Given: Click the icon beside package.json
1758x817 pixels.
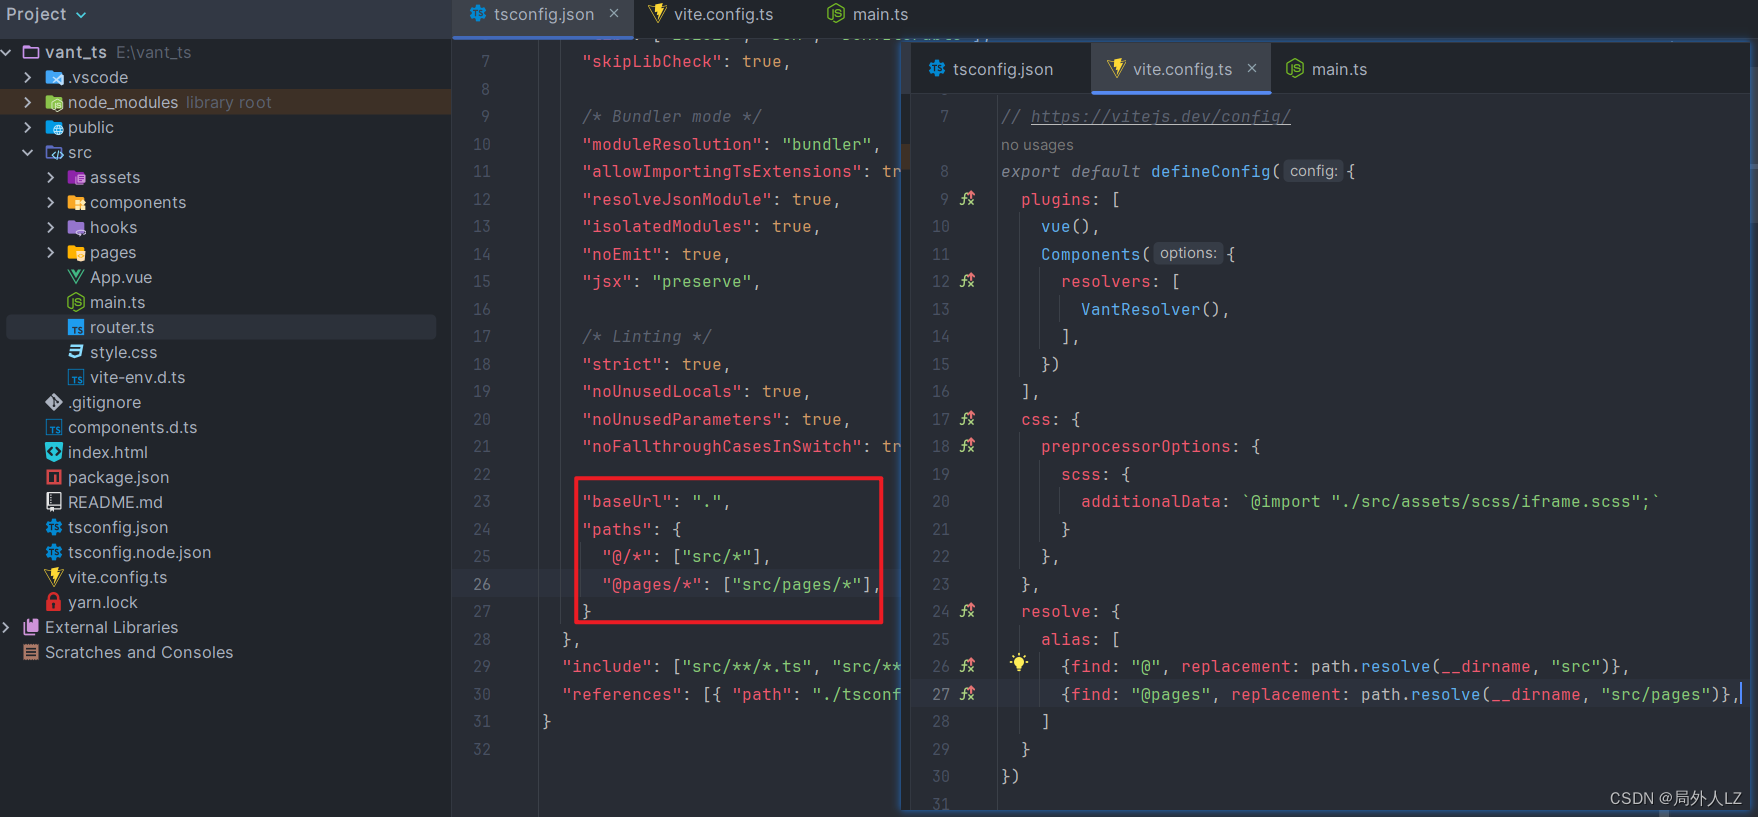Looking at the screenshot, I should click(54, 477).
